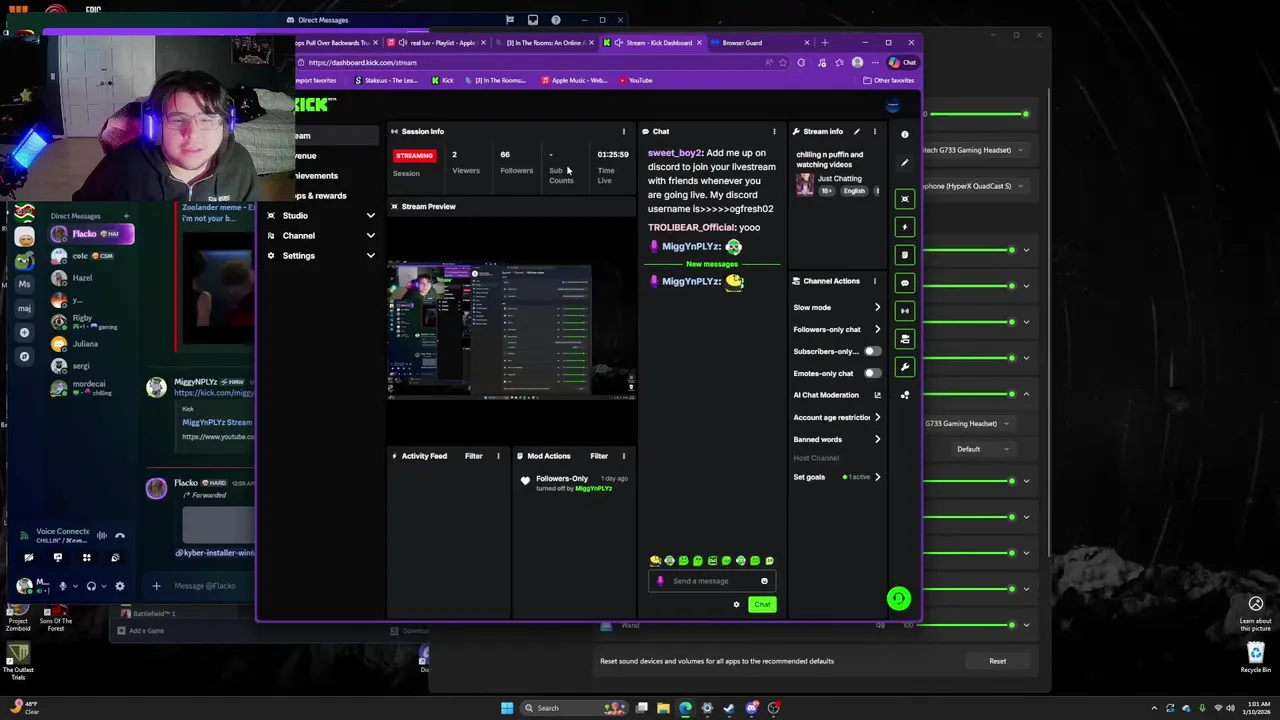This screenshot has height=720, width=1280.
Task: Toggle Emotes-only chat switch
Action: click(873, 373)
